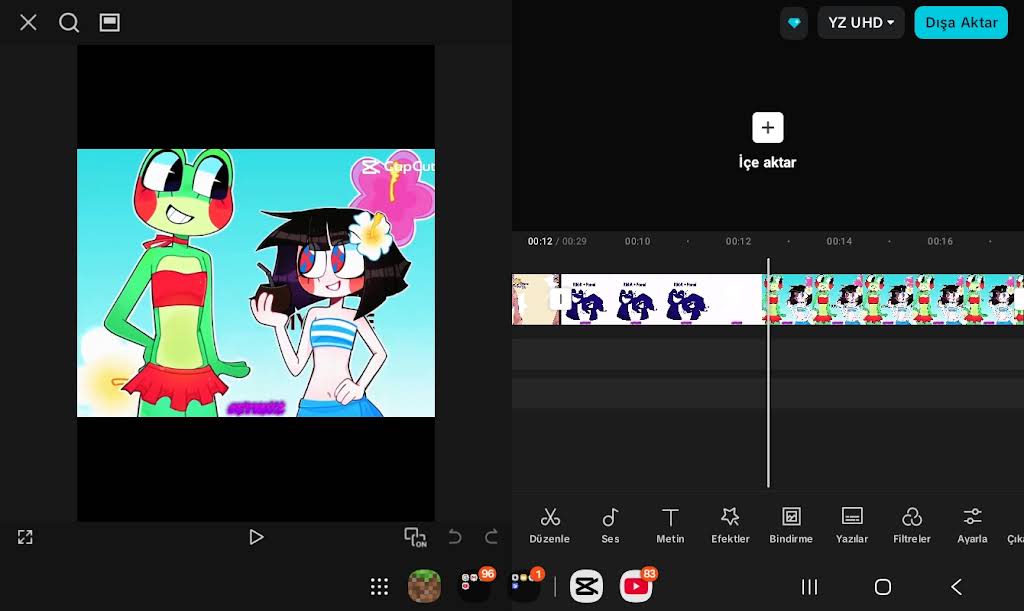Screen dimensions: 1024x611
Task: Click the 00:14 mark on the ruler
Action: pos(839,242)
